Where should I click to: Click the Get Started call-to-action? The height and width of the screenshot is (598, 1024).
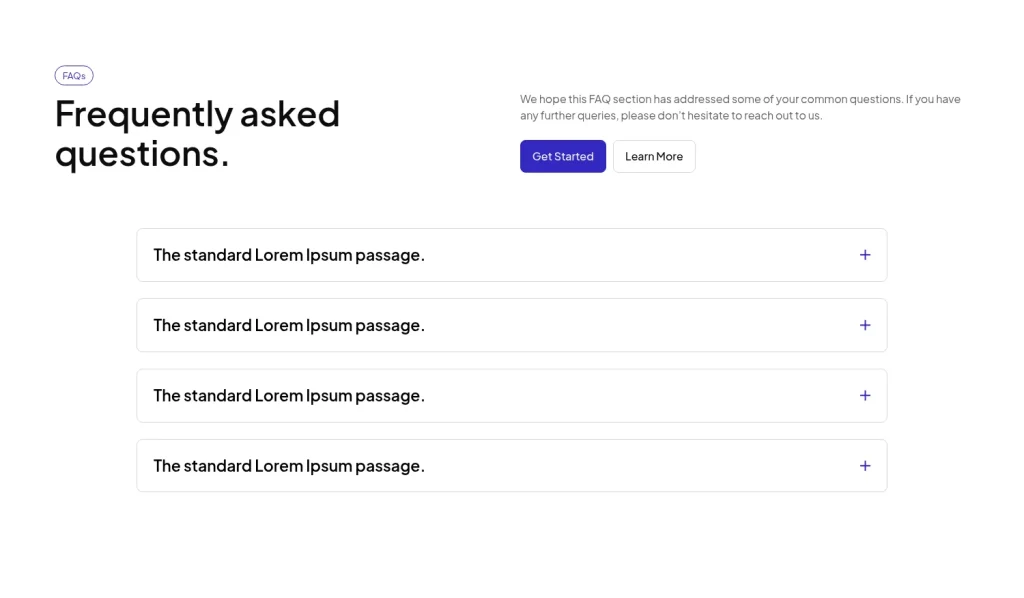[x=562, y=156]
